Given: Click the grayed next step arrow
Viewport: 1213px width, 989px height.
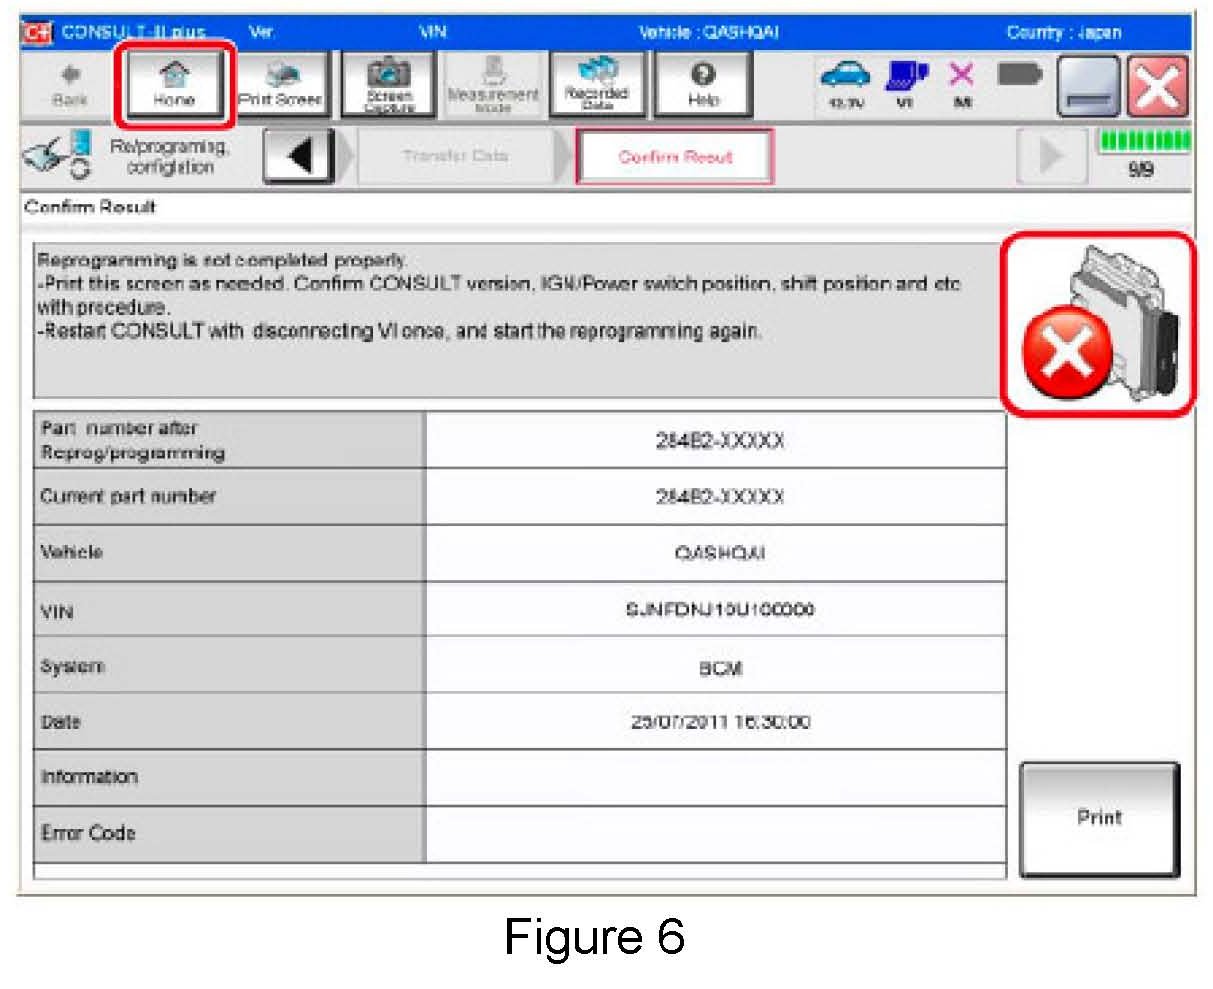Looking at the screenshot, I should click(1051, 157).
